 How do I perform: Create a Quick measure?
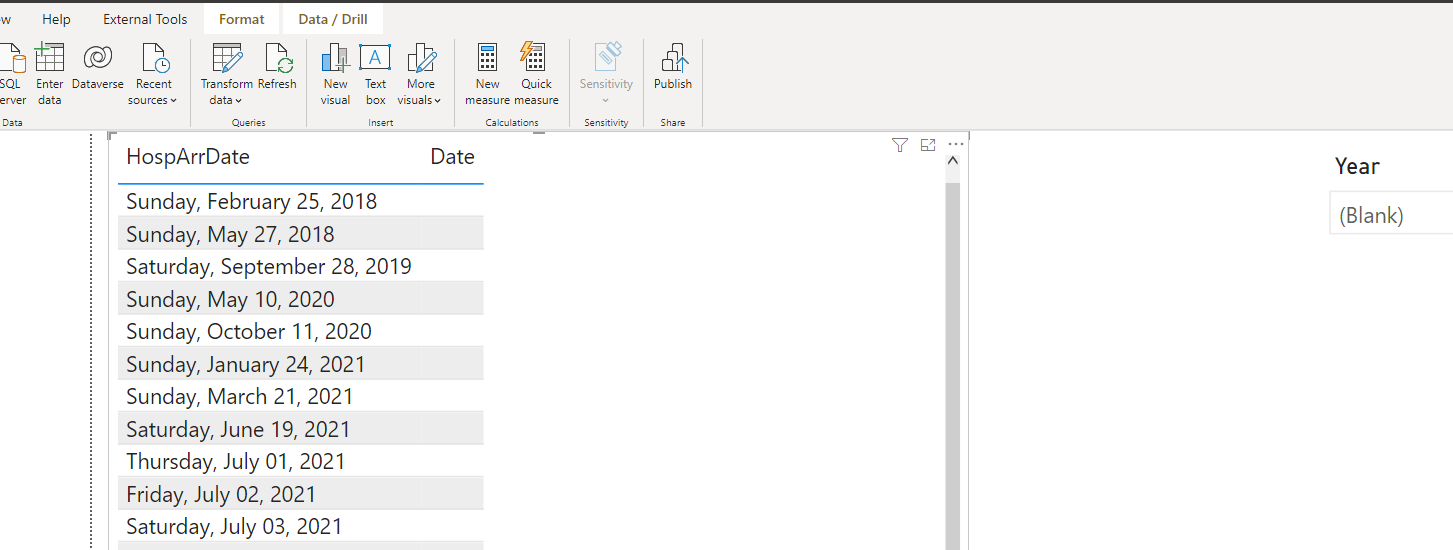point(536,73)
